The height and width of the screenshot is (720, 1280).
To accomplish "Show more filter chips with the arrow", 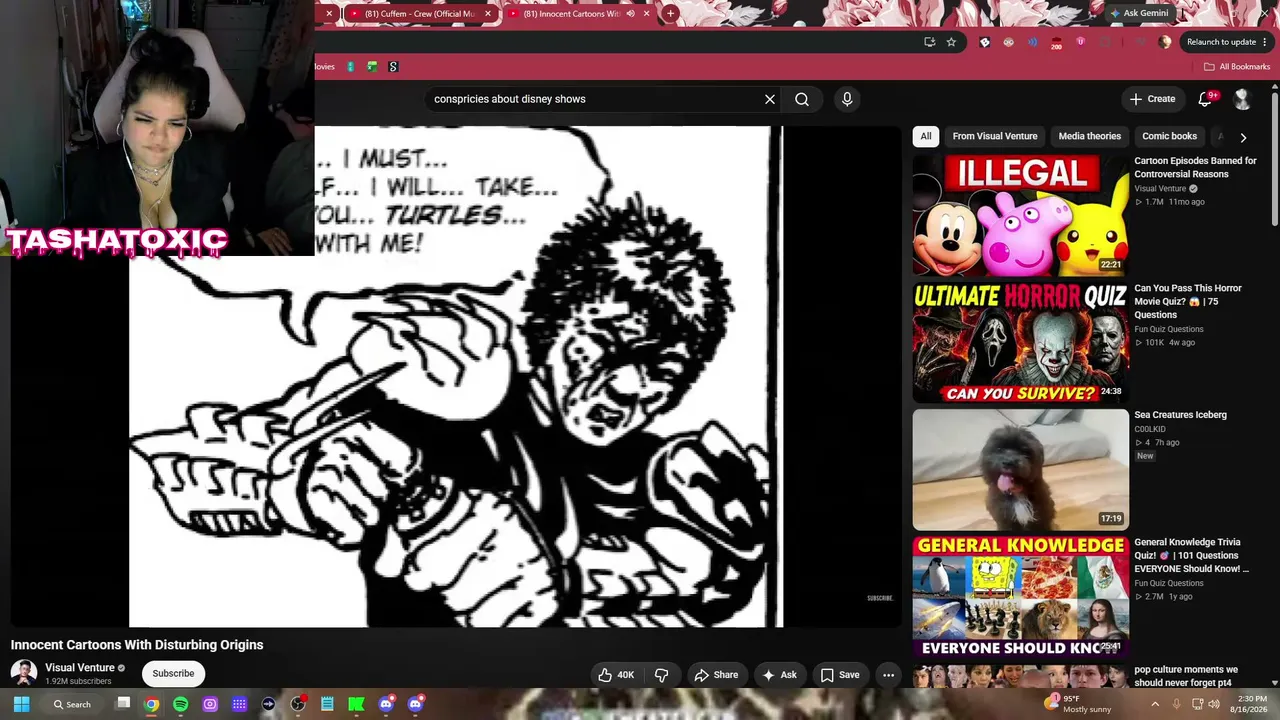I will tap(1243, 137).
